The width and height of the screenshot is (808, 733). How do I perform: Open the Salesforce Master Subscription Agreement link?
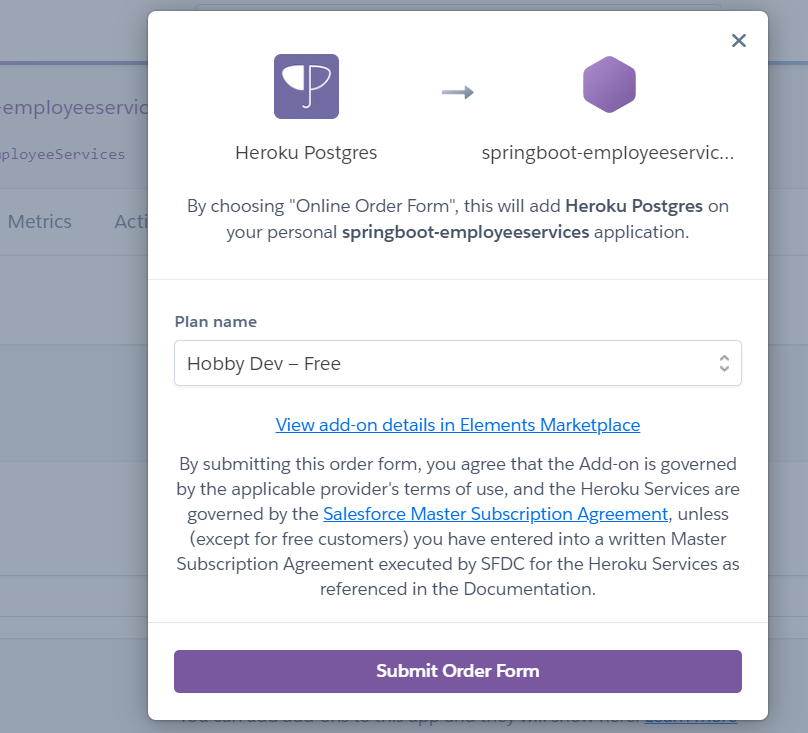pyautogui.click(x=495, y=514)
